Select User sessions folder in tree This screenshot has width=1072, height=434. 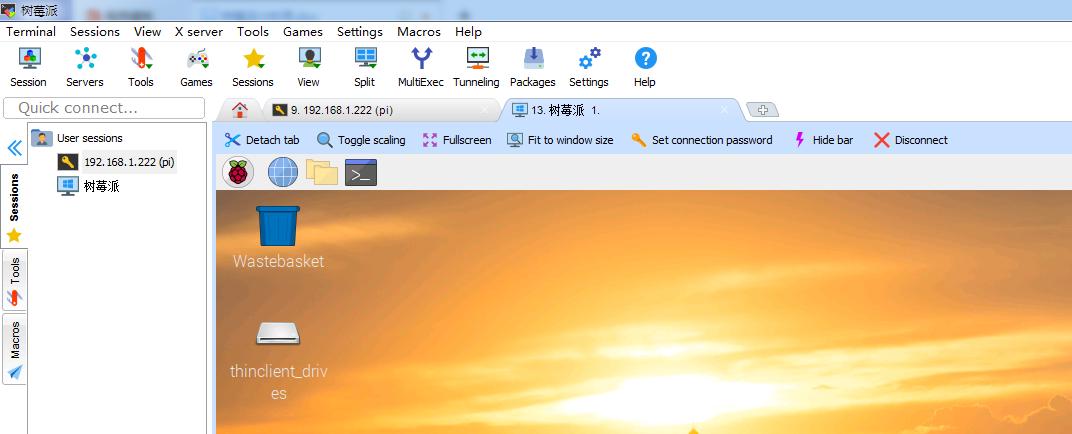[x=77, y=138]
